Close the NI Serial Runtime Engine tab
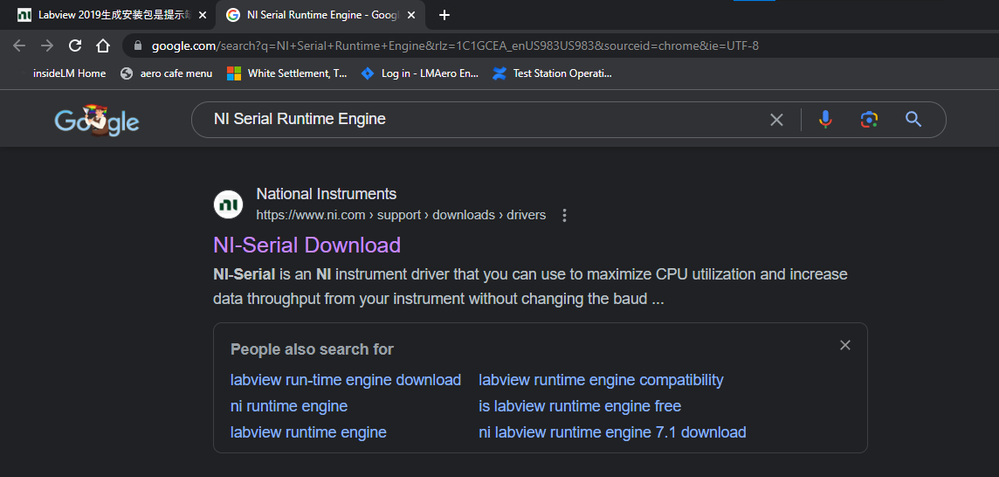 (x=412, y=15)
